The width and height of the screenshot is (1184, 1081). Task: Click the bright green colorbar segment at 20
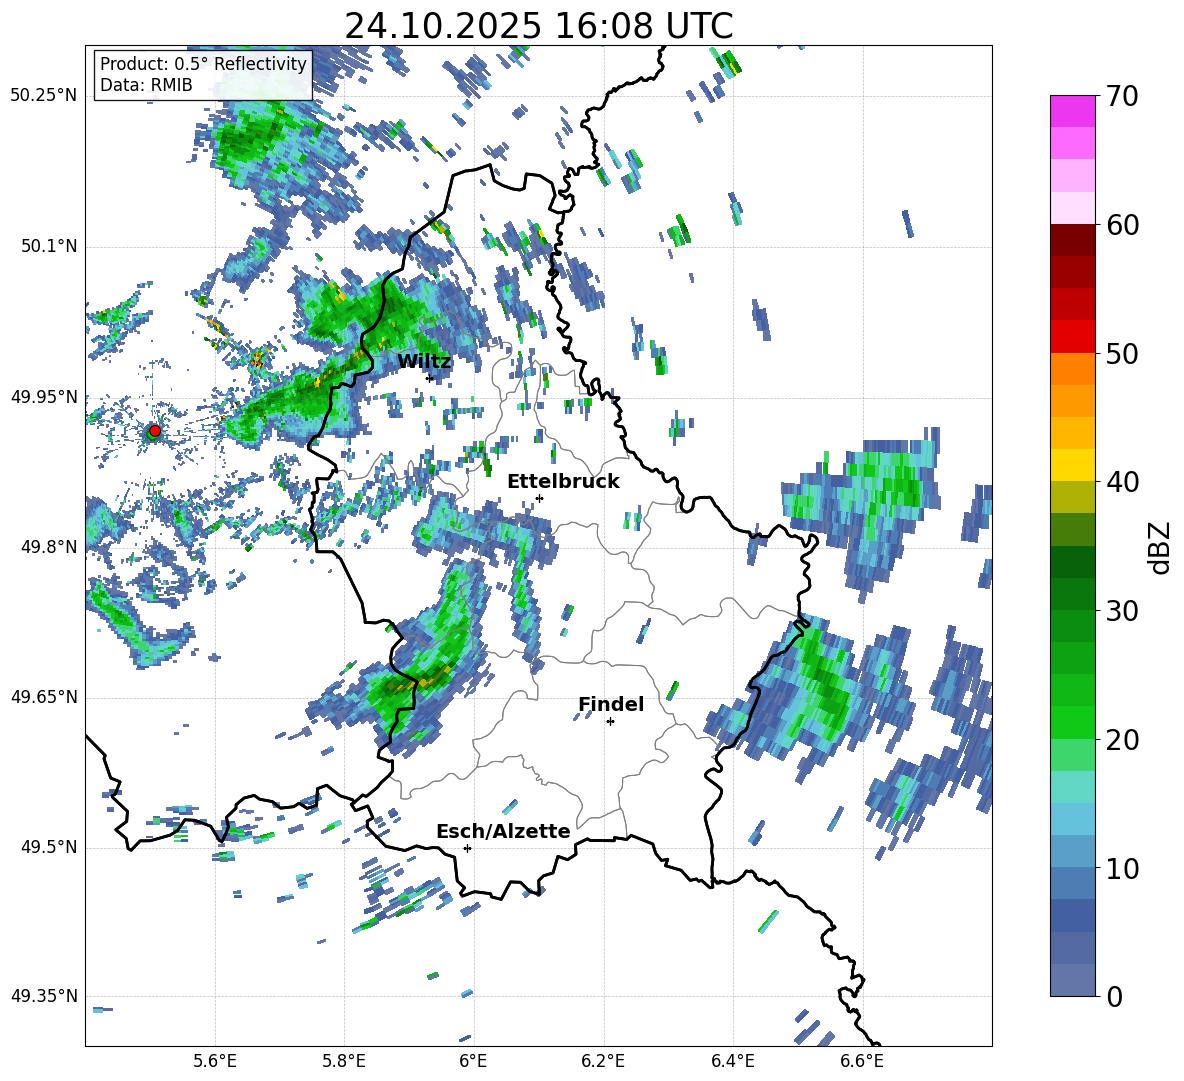tap(1072, 723)
